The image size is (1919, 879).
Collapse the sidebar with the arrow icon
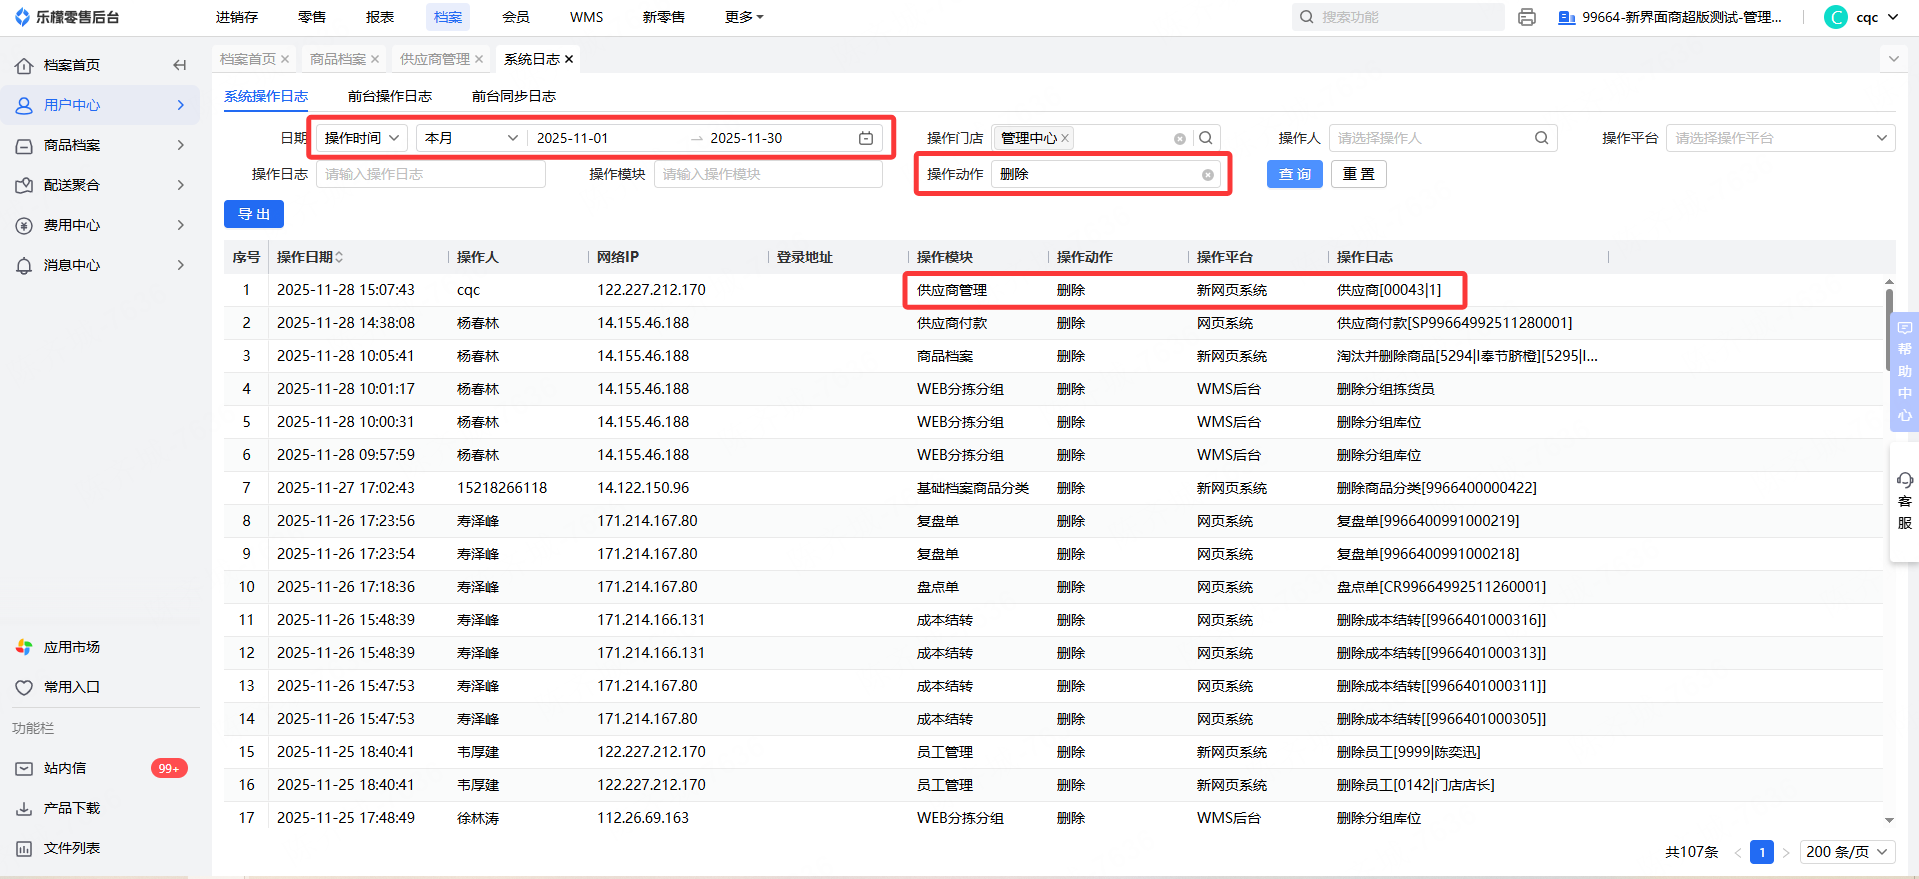point(180,65)
